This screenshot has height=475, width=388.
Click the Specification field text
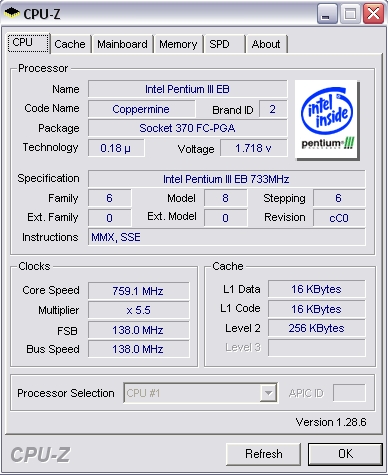tap(227, 179)
